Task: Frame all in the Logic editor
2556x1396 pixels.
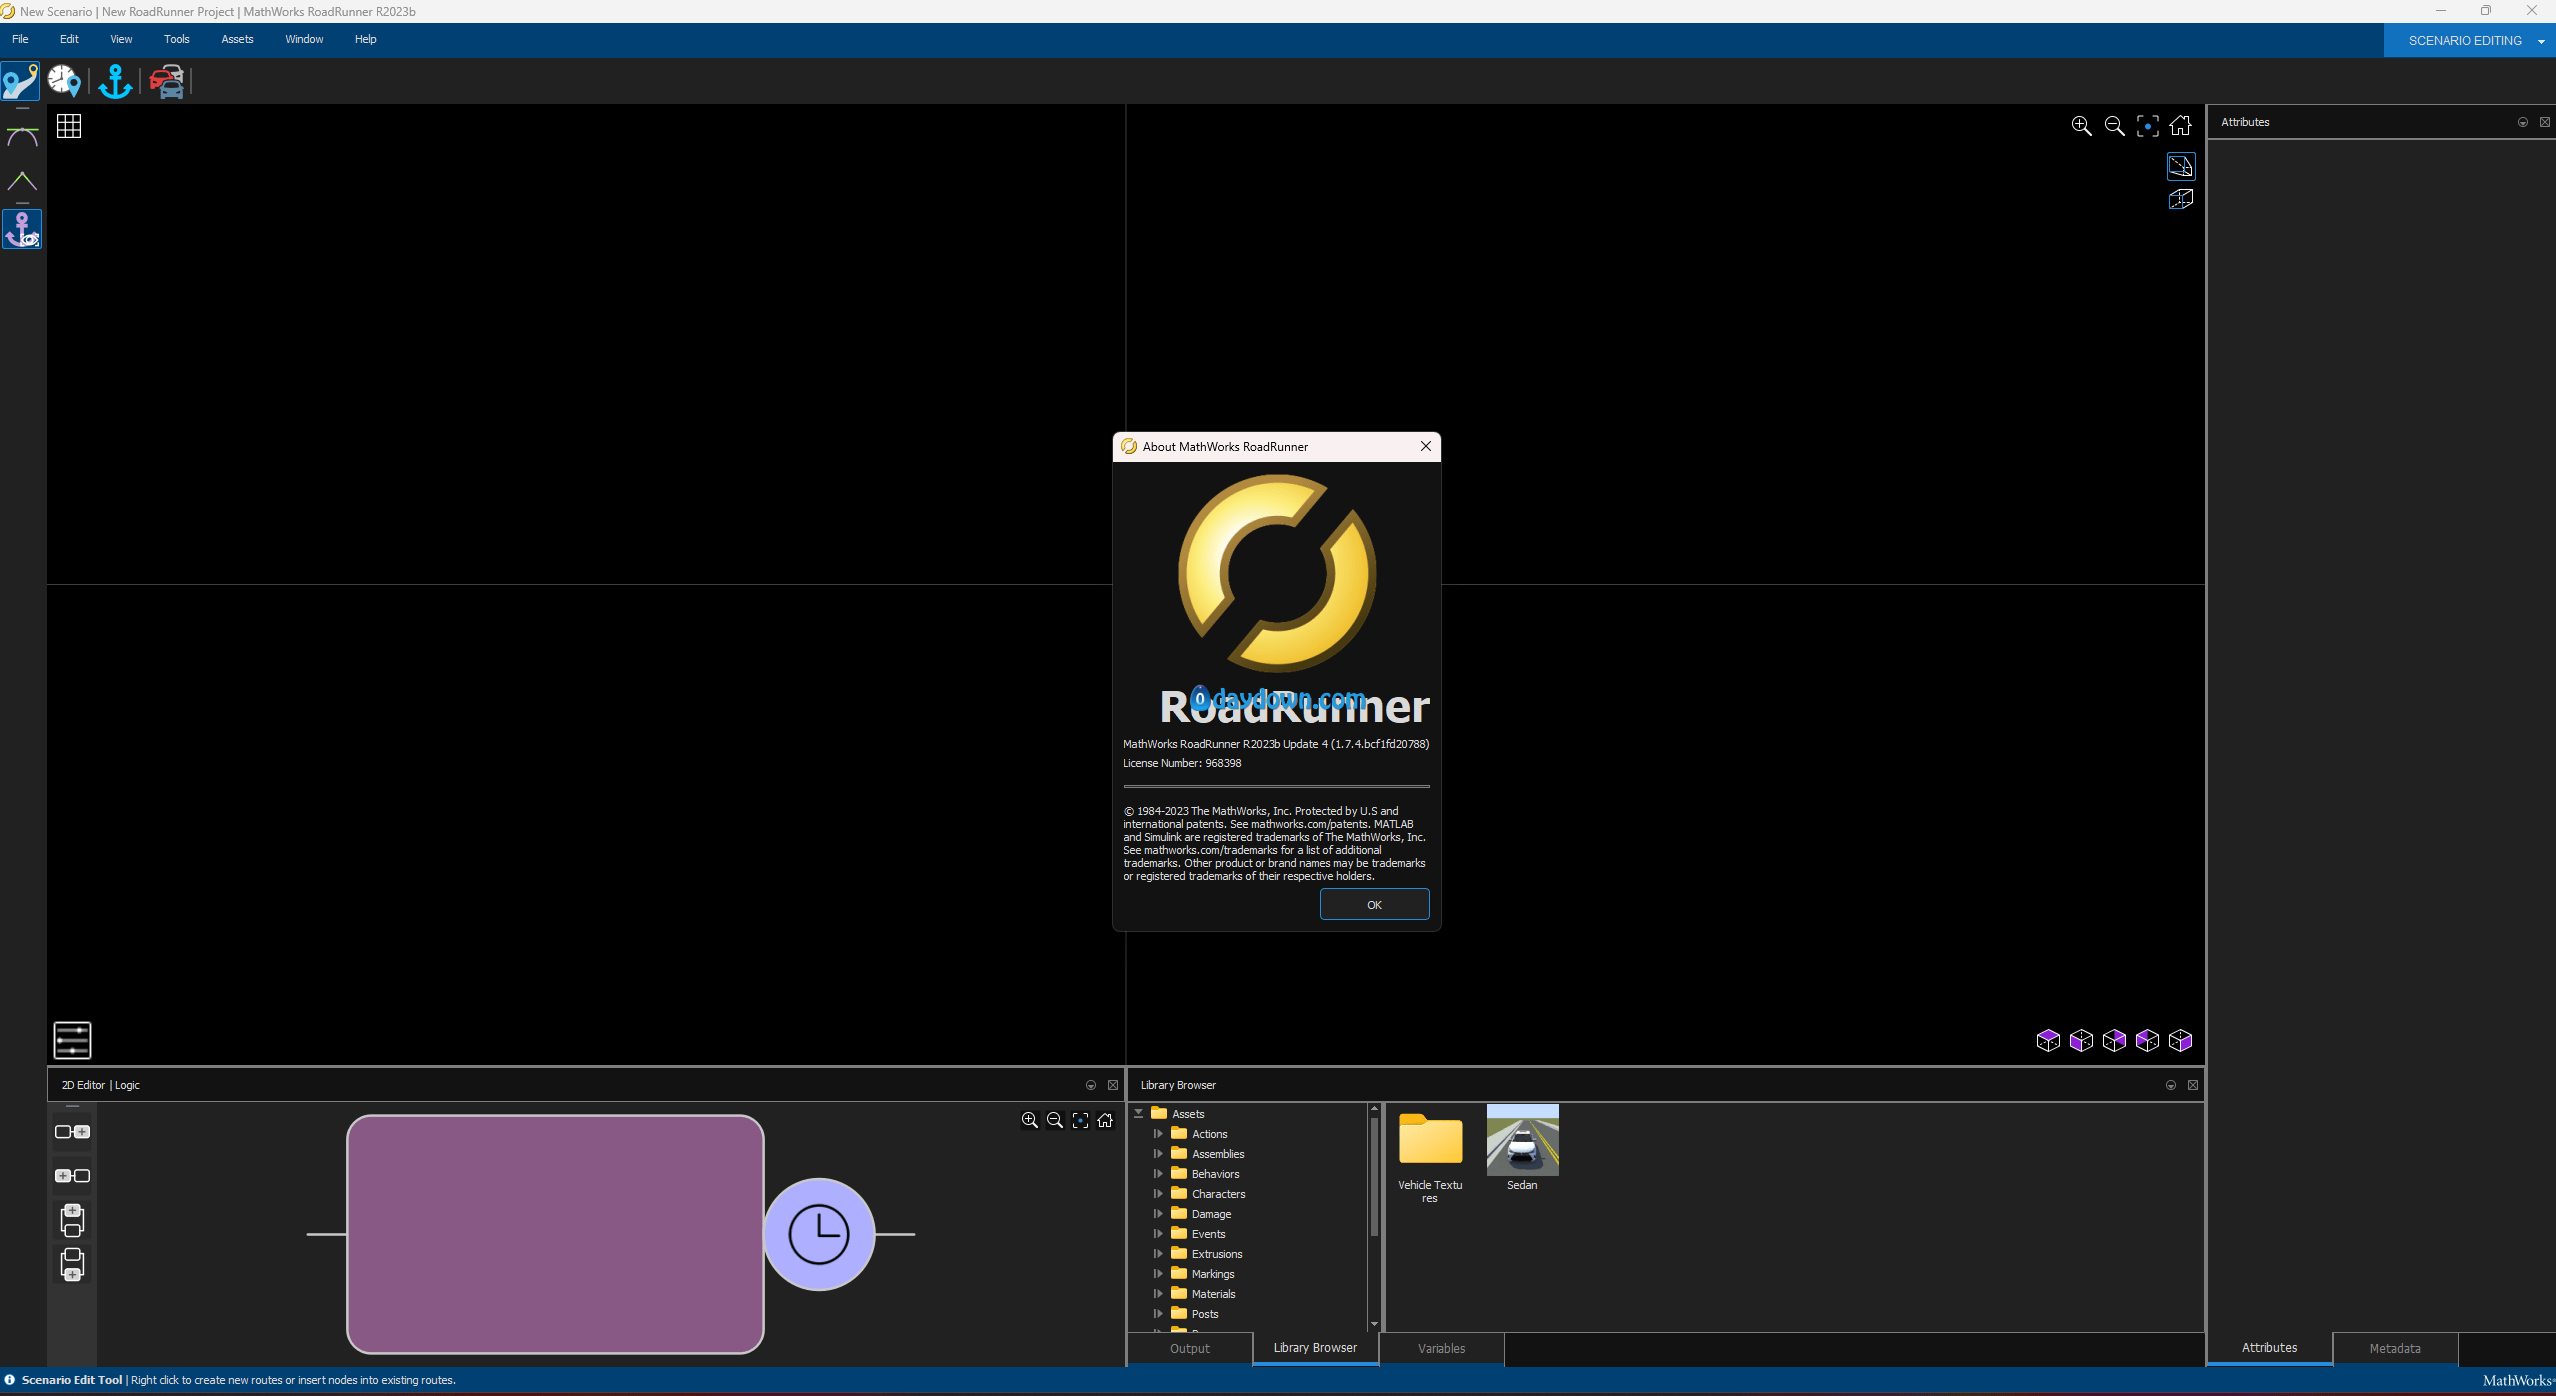Action: click(1081, 1121)
